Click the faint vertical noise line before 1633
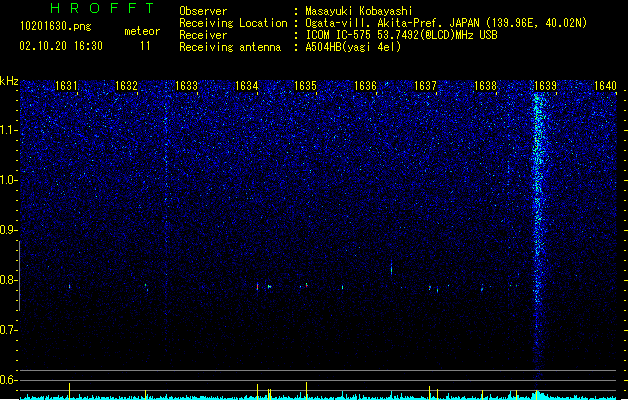The height and width of the screenshot is (400, 629). [166, 217]
